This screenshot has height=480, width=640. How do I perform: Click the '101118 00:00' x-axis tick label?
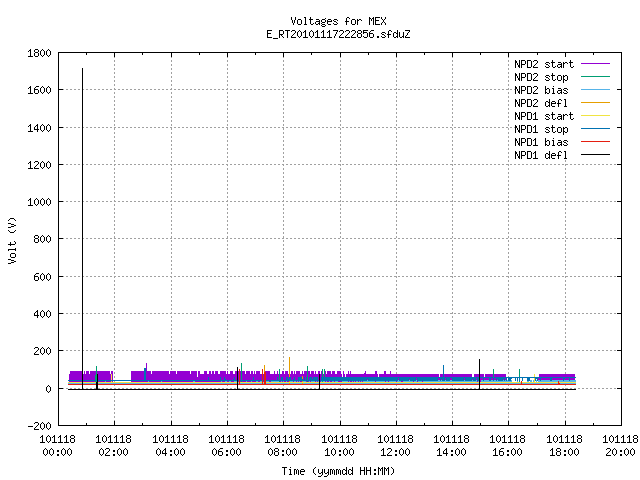[58, 446]
